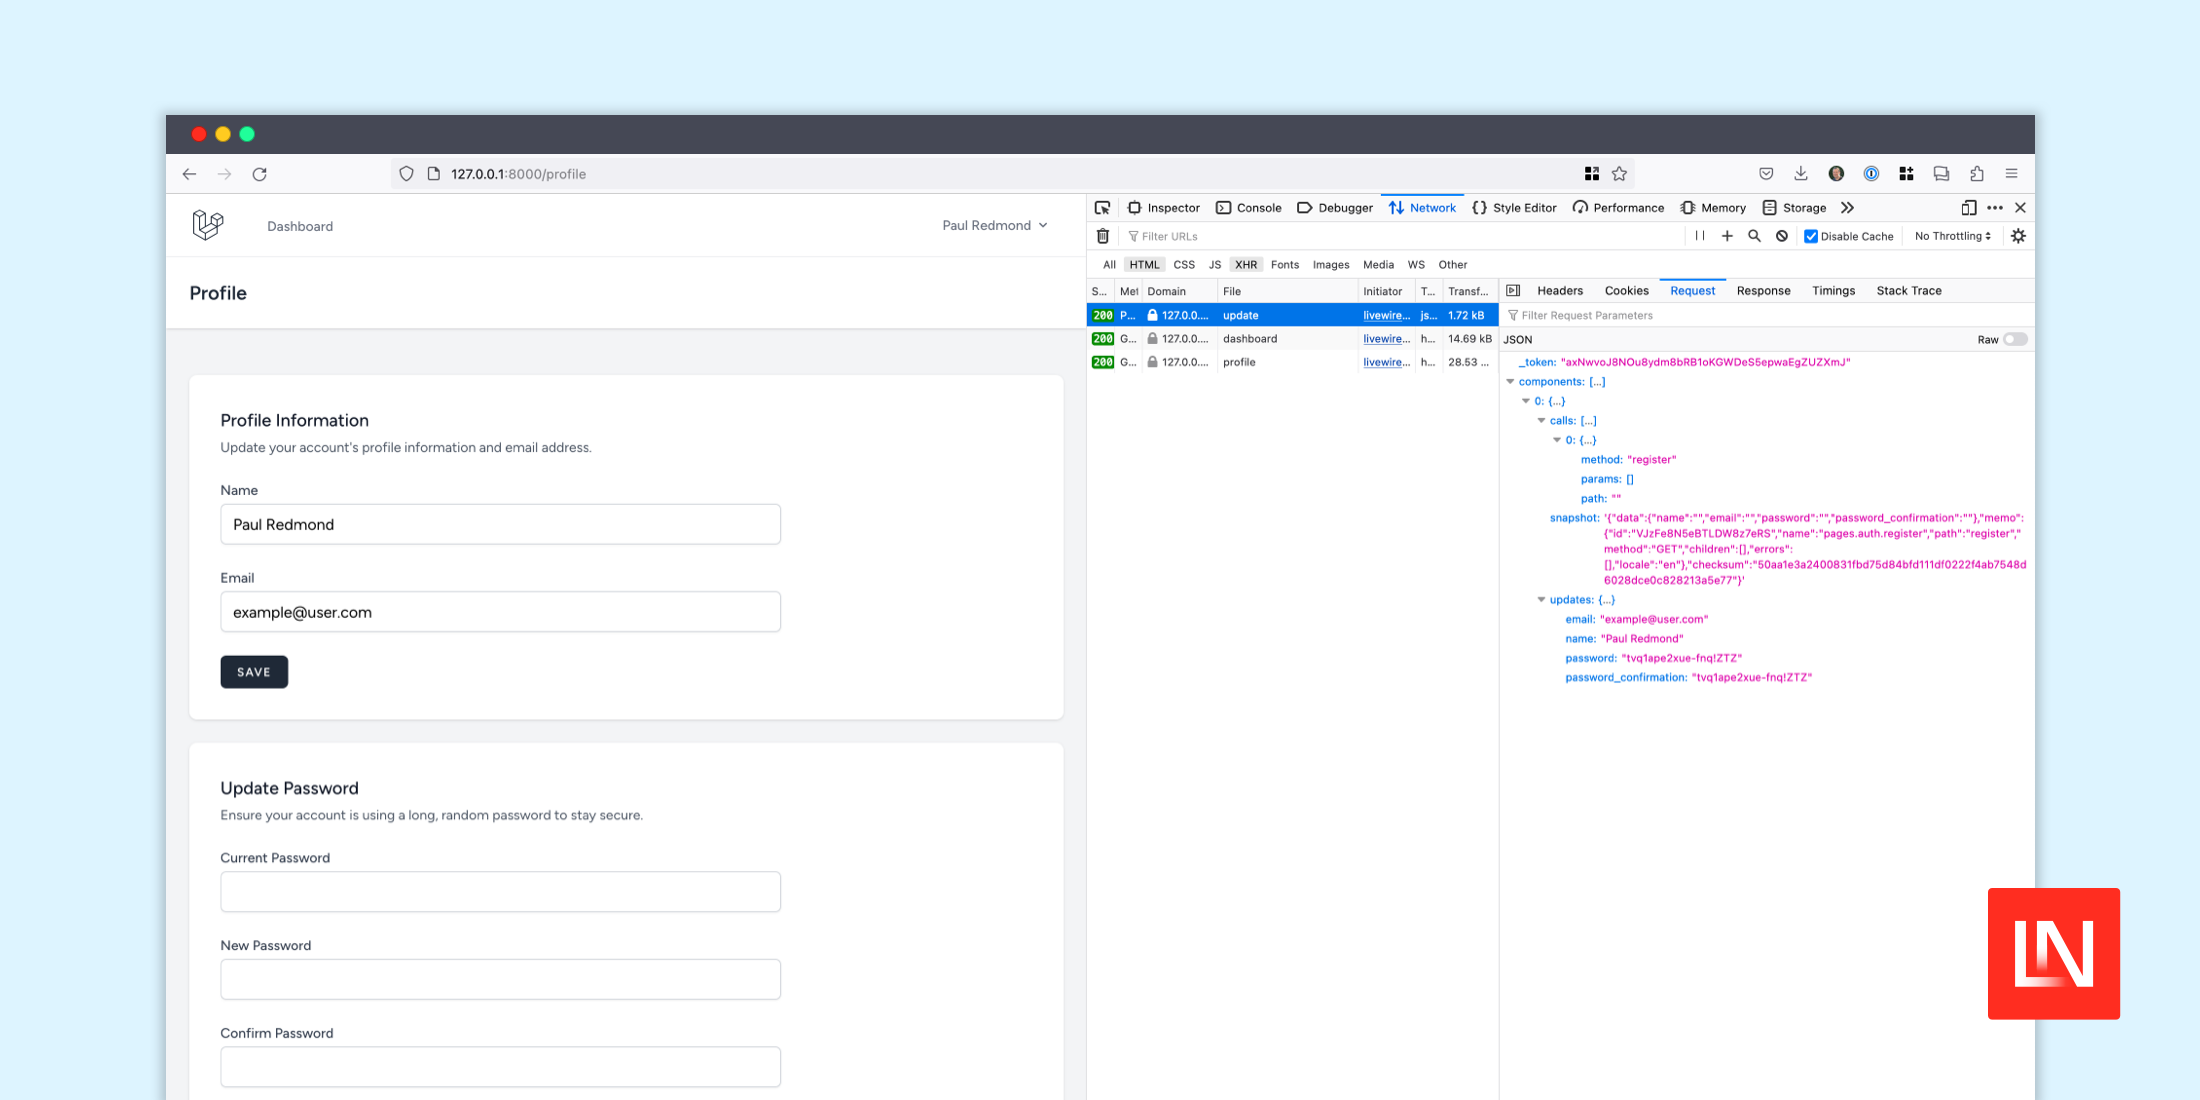Toggle the XHR request type filter
Screen dimensions: 2200x1100
pyautogui.click(x=1246, y=265)
